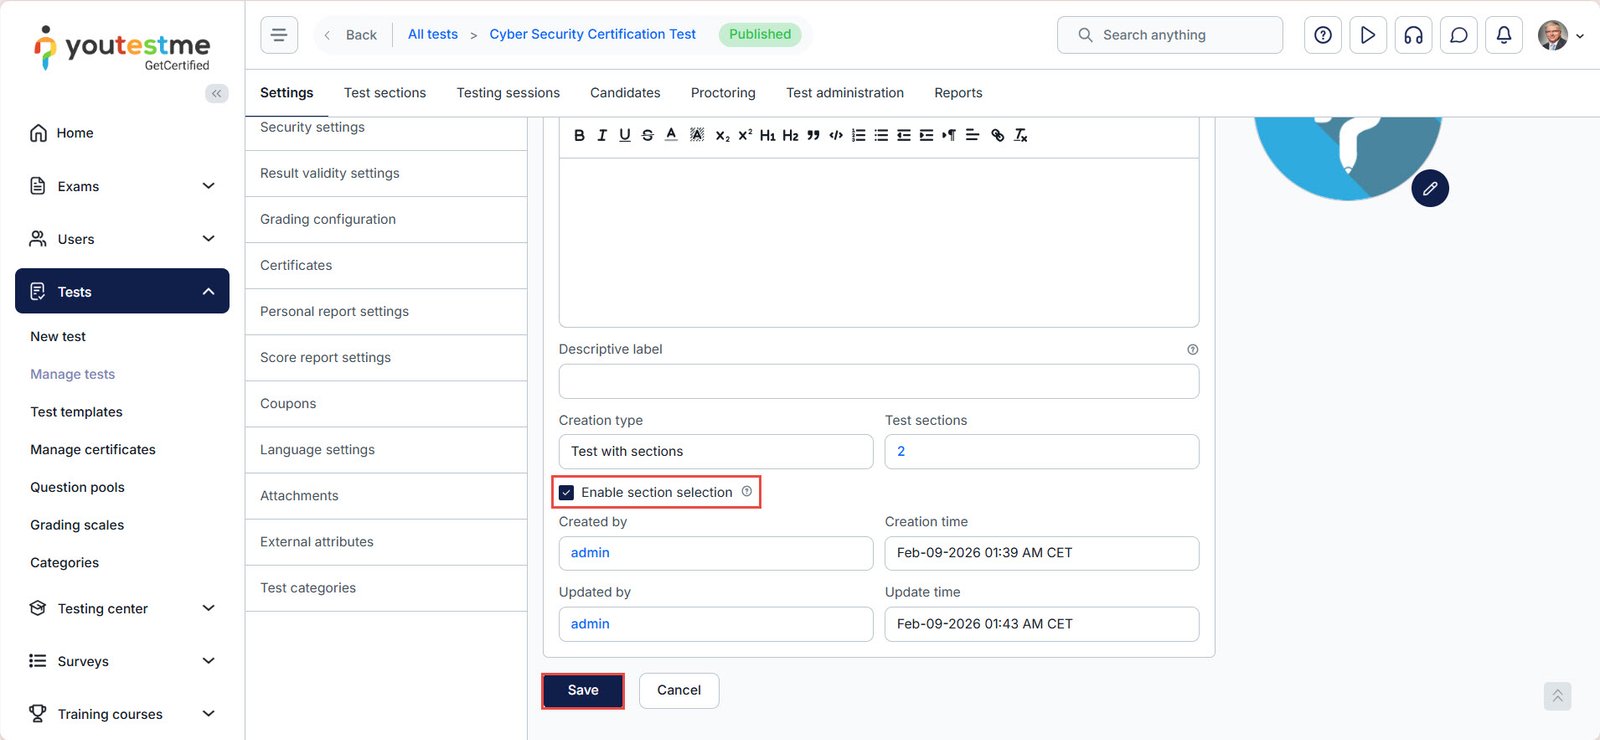The image size is (1600, 740).
Task: Uncheck Enable section selection checkbox
Action: point(567,492)
